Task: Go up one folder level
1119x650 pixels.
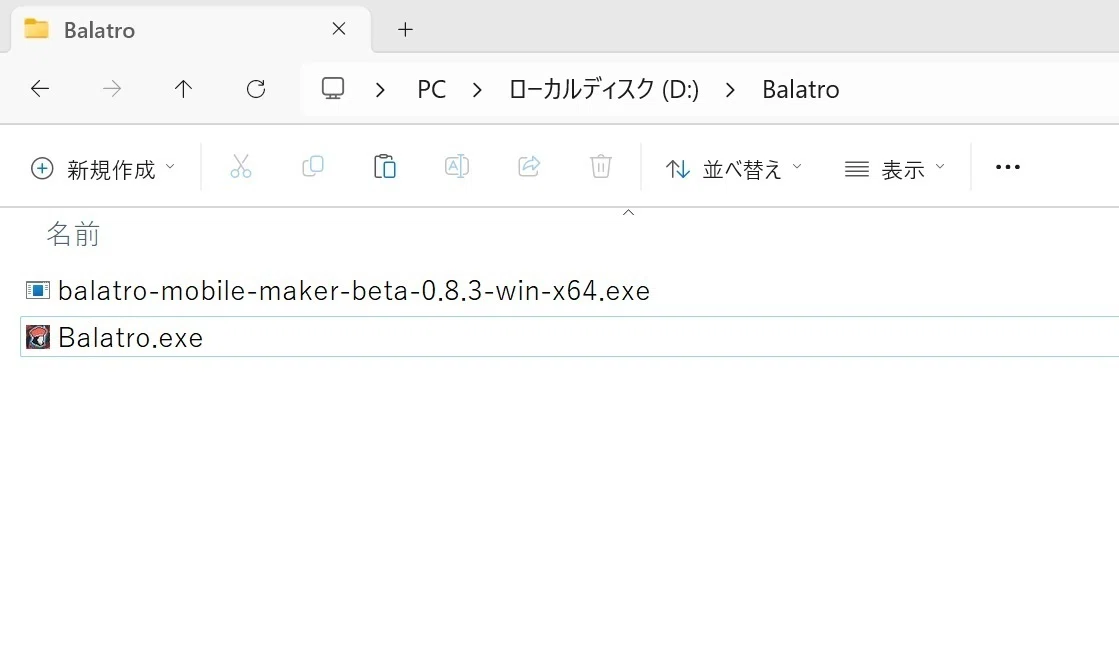Action: click(183, 88)
